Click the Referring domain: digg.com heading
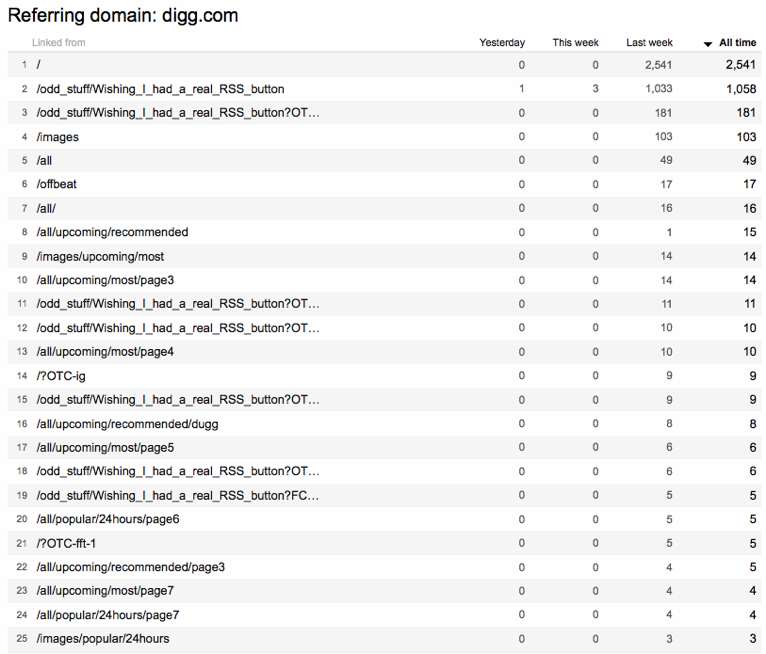Image resolution: width=766 pixels, height=654 pixels. [123, 16]
